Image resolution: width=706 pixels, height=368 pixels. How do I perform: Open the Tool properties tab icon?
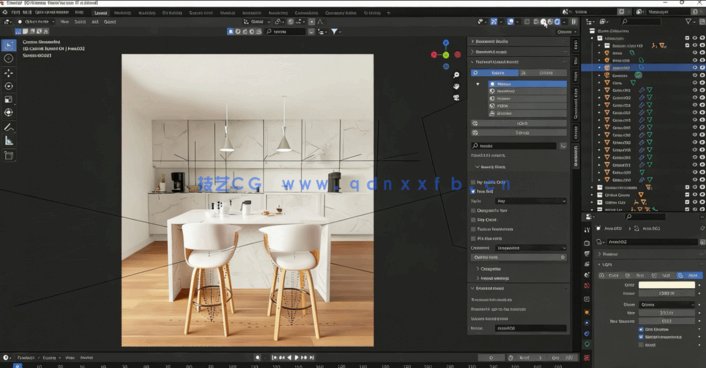(587, 230)
